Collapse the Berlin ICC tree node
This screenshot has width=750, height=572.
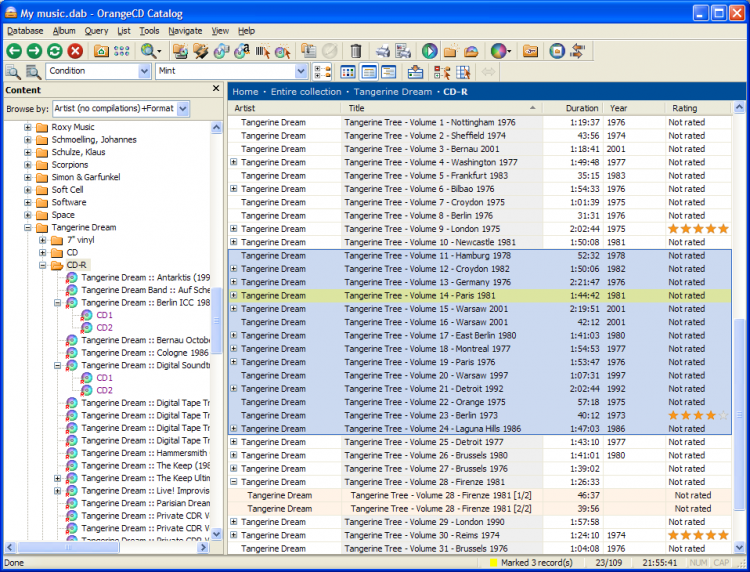click(57, 303)
